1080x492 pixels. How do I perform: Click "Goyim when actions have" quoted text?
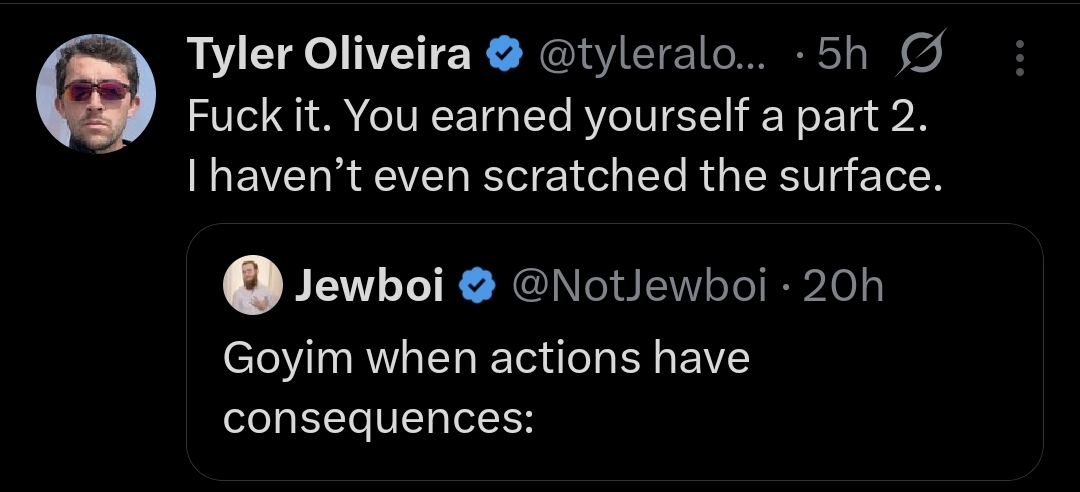[485, 357]
